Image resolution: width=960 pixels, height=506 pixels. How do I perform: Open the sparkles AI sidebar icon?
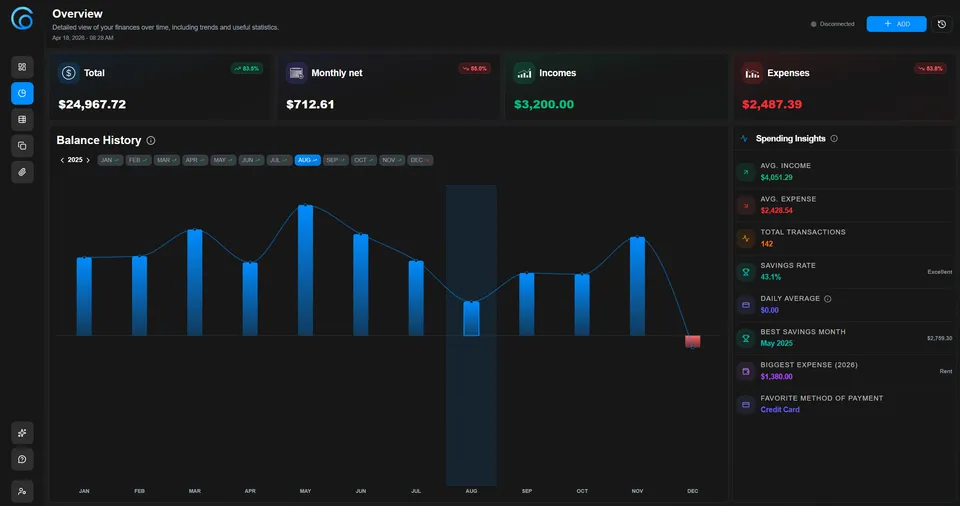coord(22,432)
